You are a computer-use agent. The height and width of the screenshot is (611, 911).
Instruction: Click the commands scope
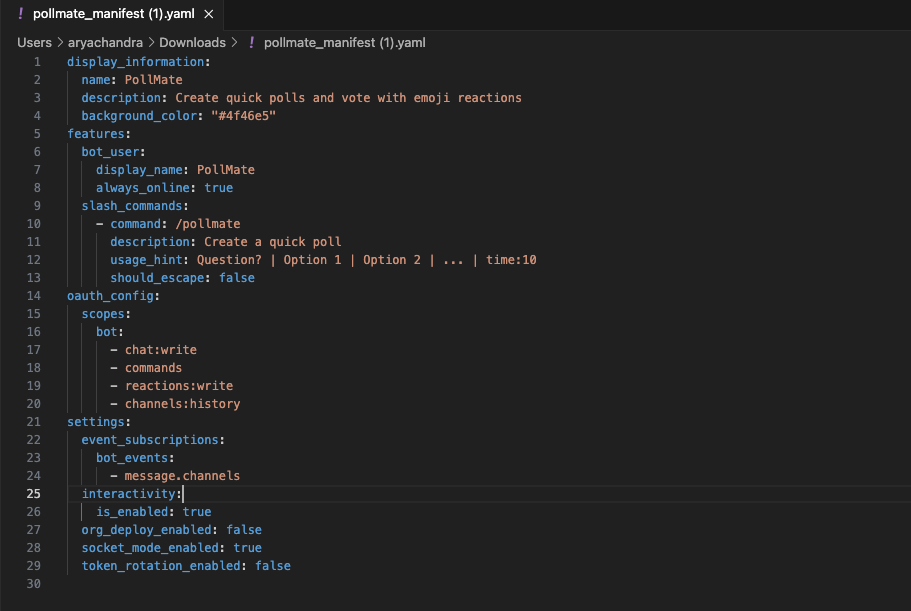click(153, 368)
